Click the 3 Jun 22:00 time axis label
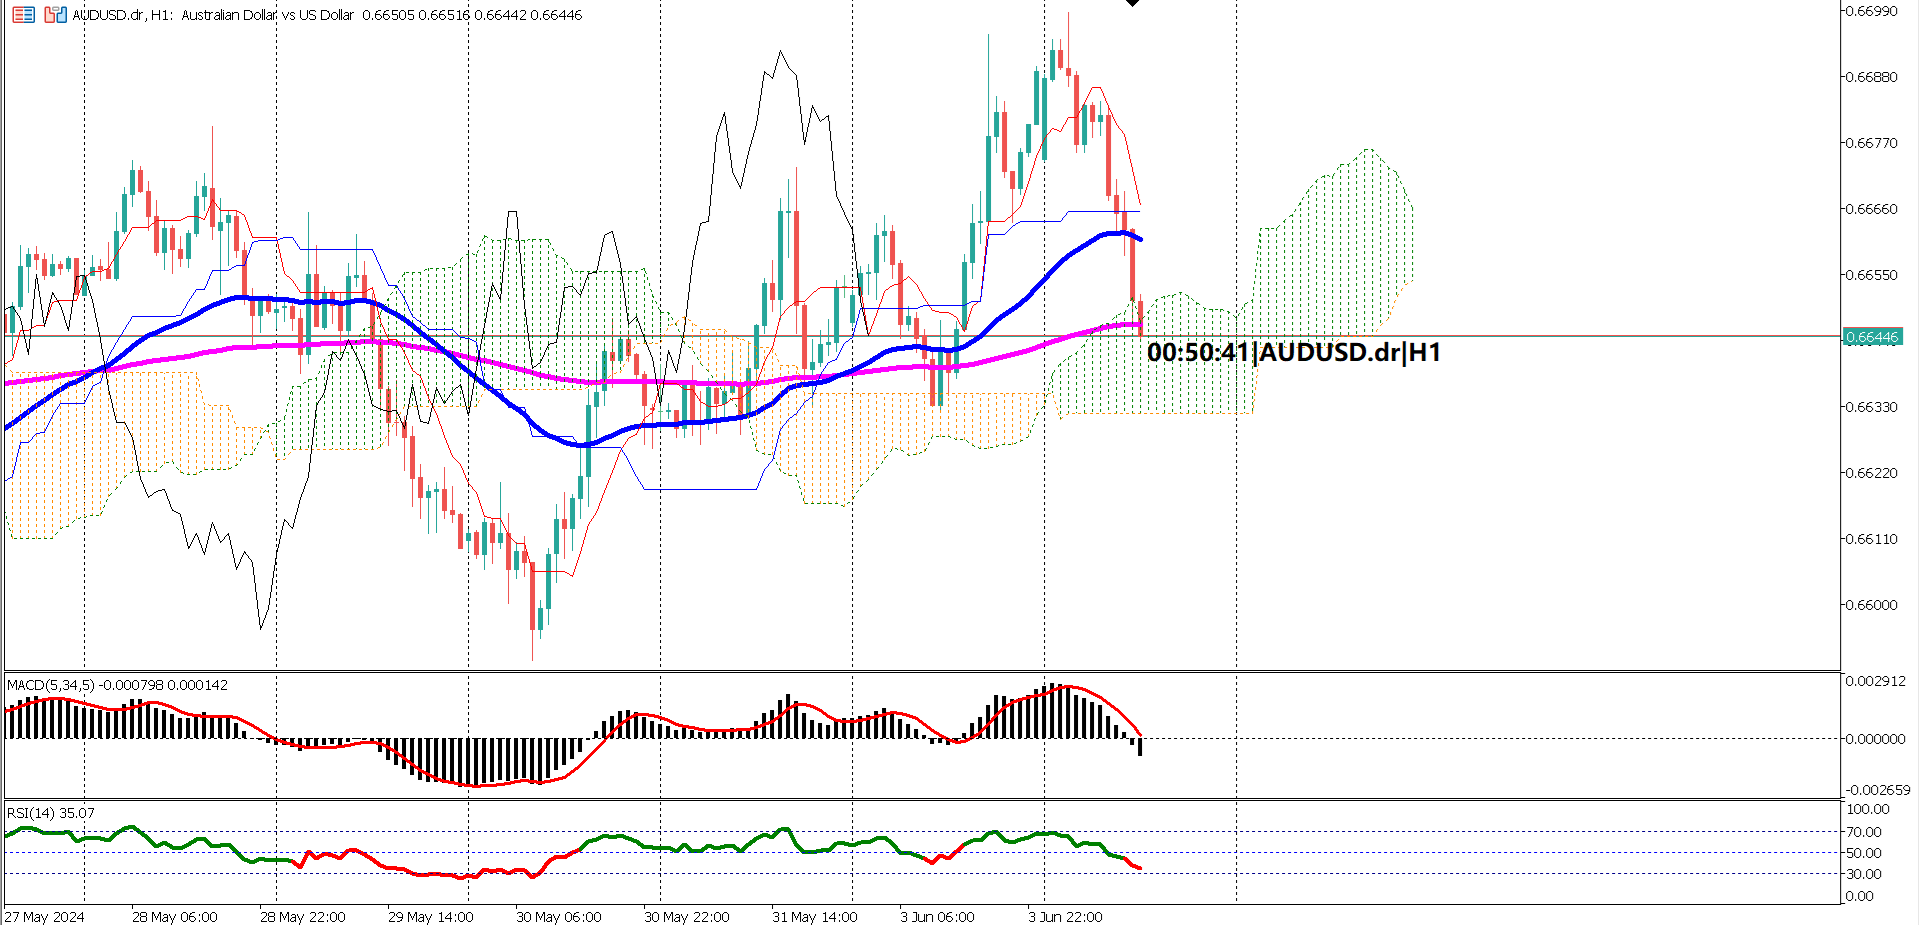This screenshot has width=1919, height=925. click(1066, 916)
